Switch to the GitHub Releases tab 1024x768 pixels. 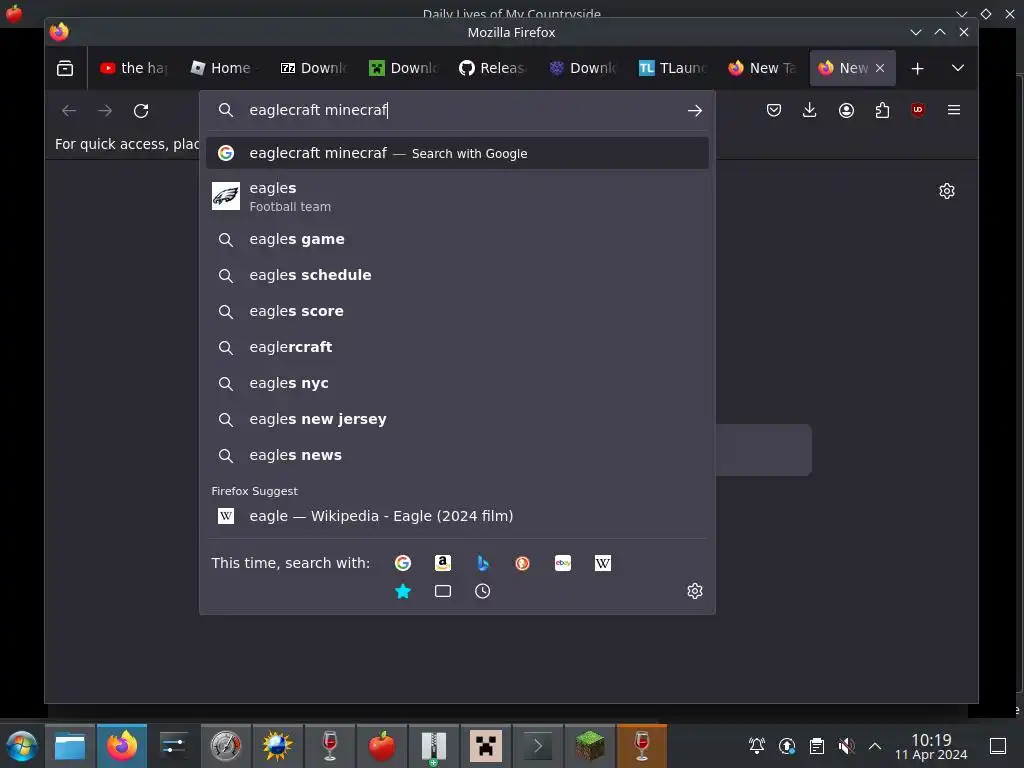coord(492,68)
